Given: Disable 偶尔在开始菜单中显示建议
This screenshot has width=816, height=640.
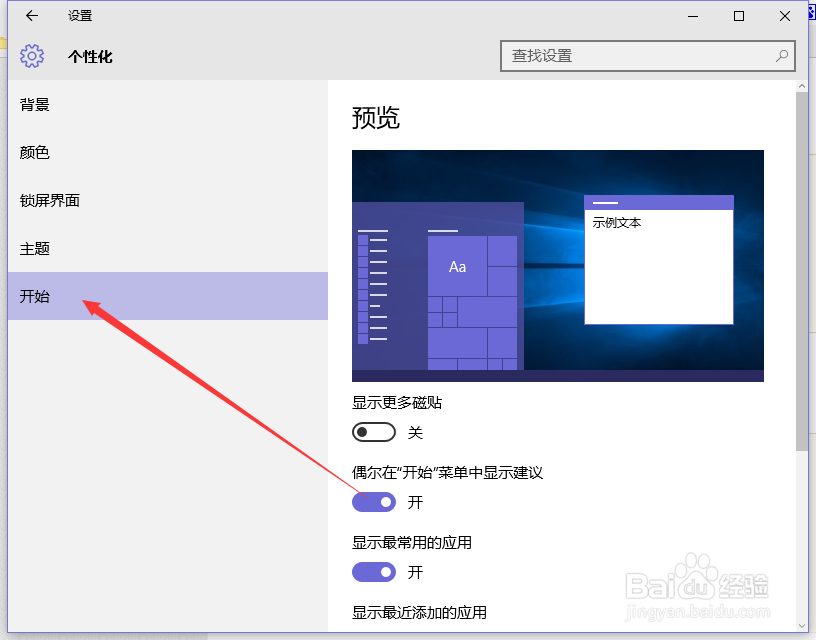Looking at the screenshot, I should pos(374,502).
